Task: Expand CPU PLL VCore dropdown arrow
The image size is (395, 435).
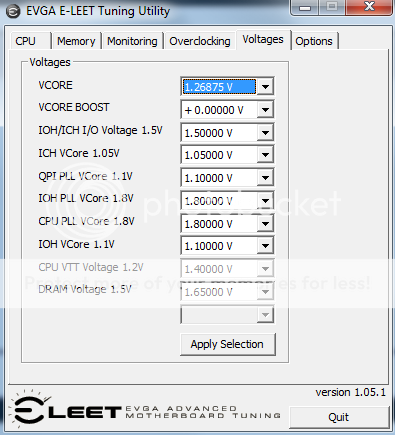Action: pyautogui.click(x=265, y=224)
